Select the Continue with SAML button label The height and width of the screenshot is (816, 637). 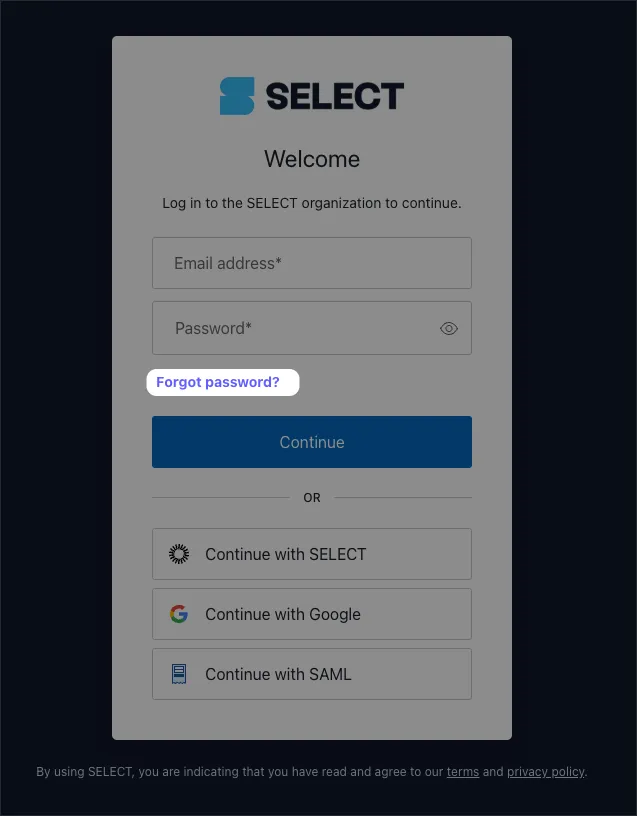[278, 674]
